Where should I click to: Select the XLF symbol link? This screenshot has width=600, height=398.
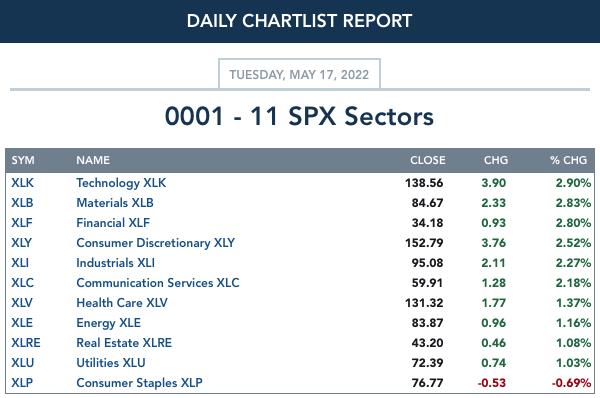[x=22, y=223]
